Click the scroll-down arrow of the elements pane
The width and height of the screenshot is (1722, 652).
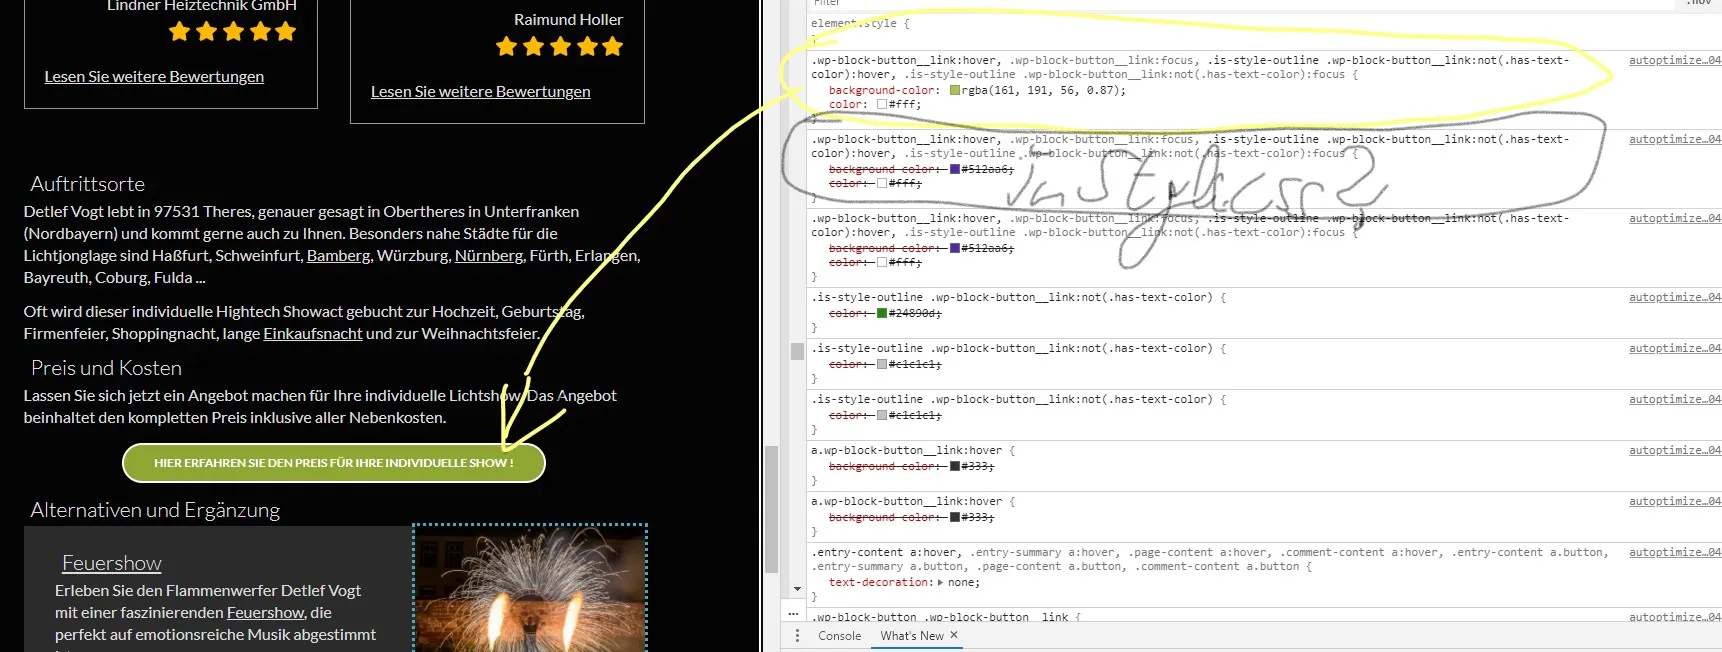coord(797,589)
